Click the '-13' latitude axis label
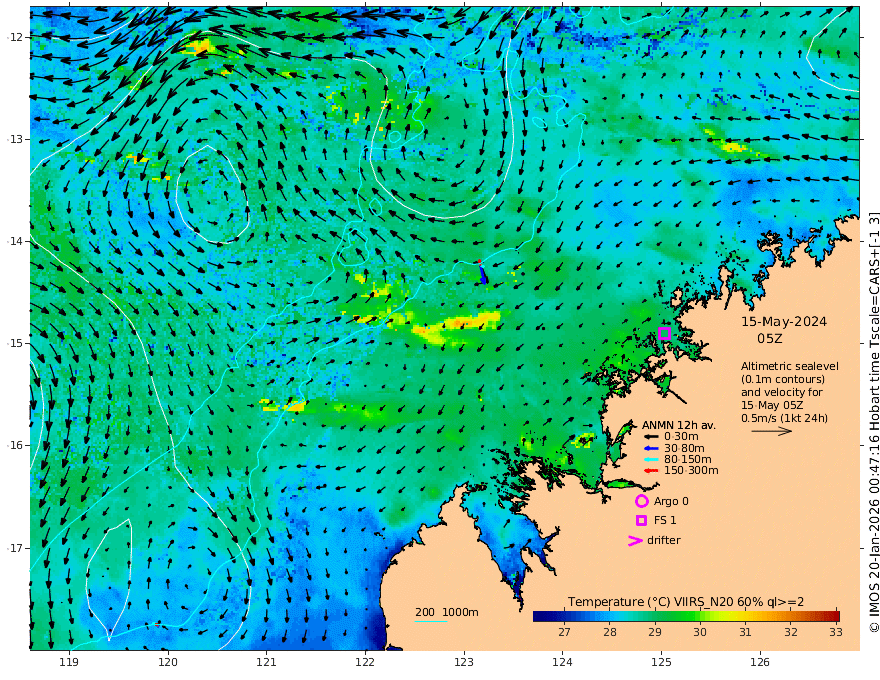The image size is (880, 680). (x=15, y=139)
